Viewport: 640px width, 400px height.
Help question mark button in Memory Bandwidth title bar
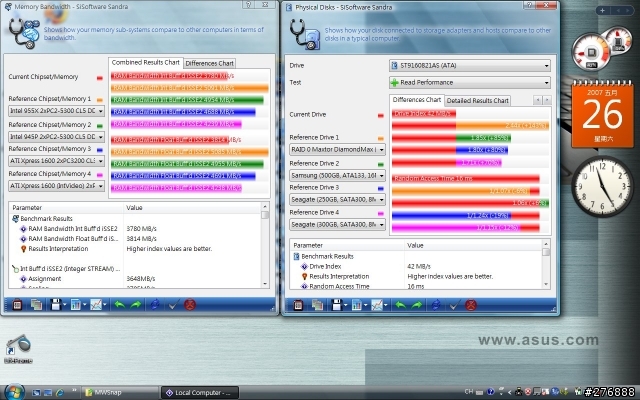click(x=249, y=4)
